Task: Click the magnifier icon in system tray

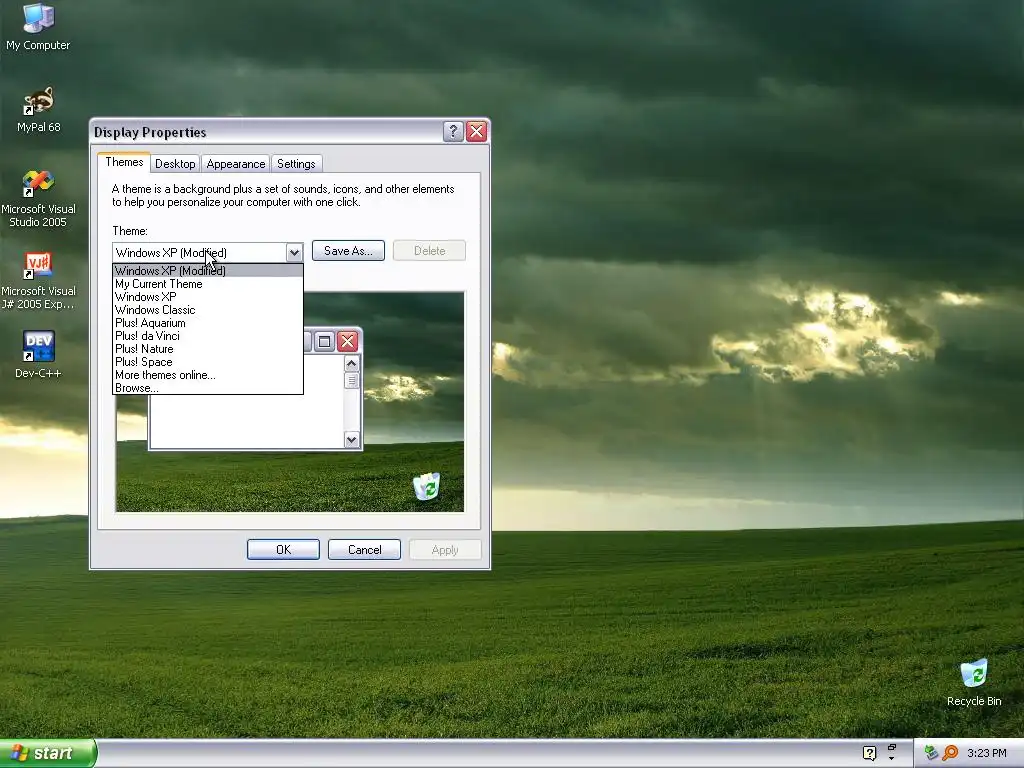Action: (x=950, y=753)
